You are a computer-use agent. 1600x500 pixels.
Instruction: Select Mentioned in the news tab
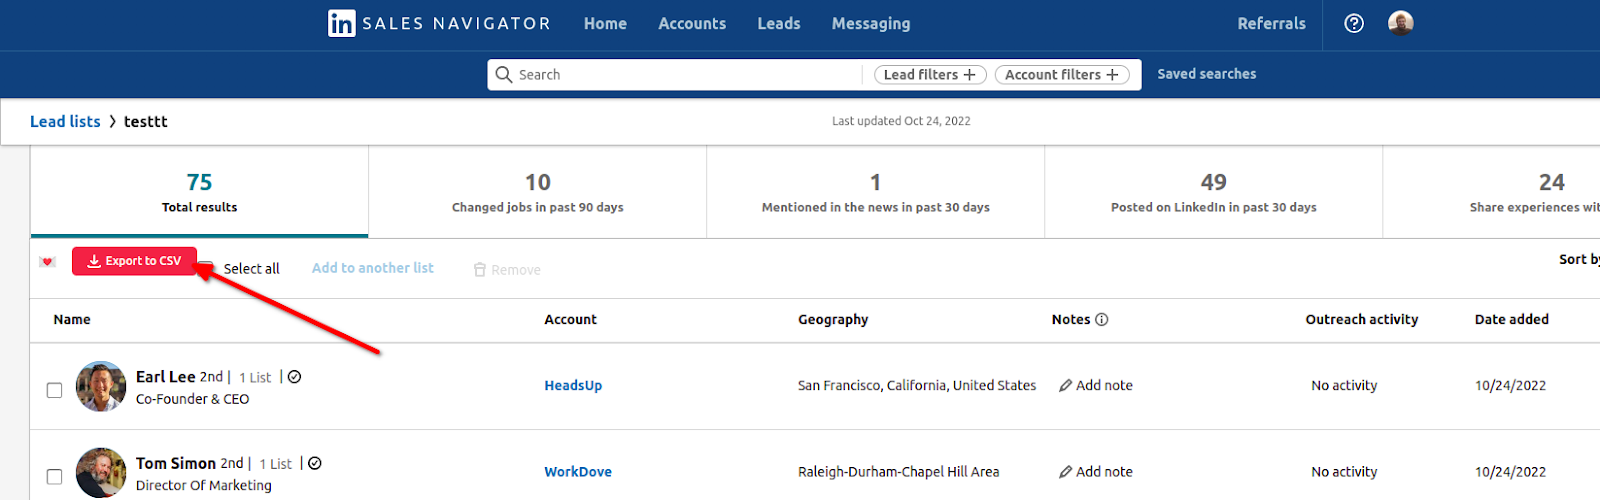876,192
